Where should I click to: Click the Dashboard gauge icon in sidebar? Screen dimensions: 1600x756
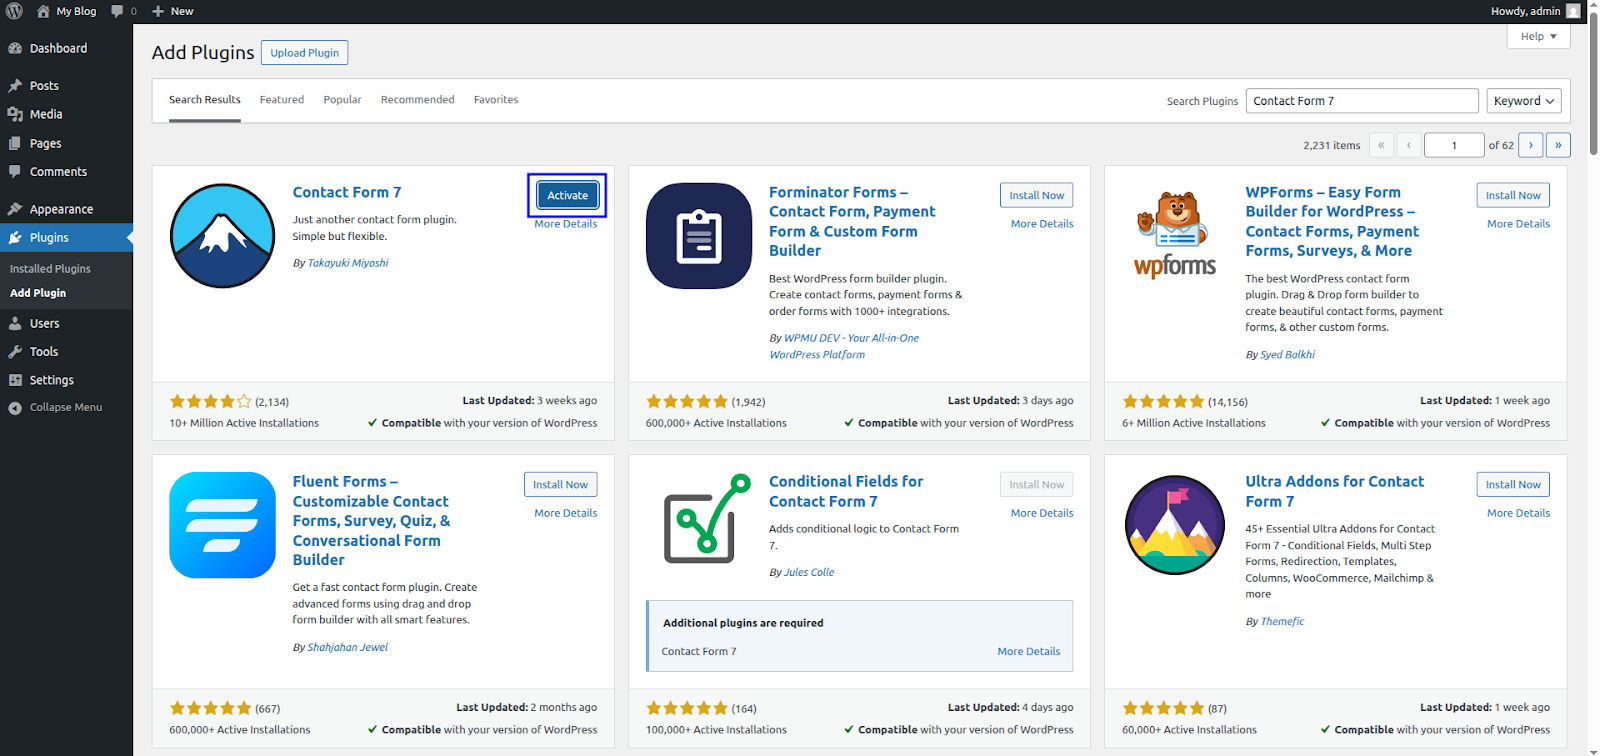(x=15, y=48)
